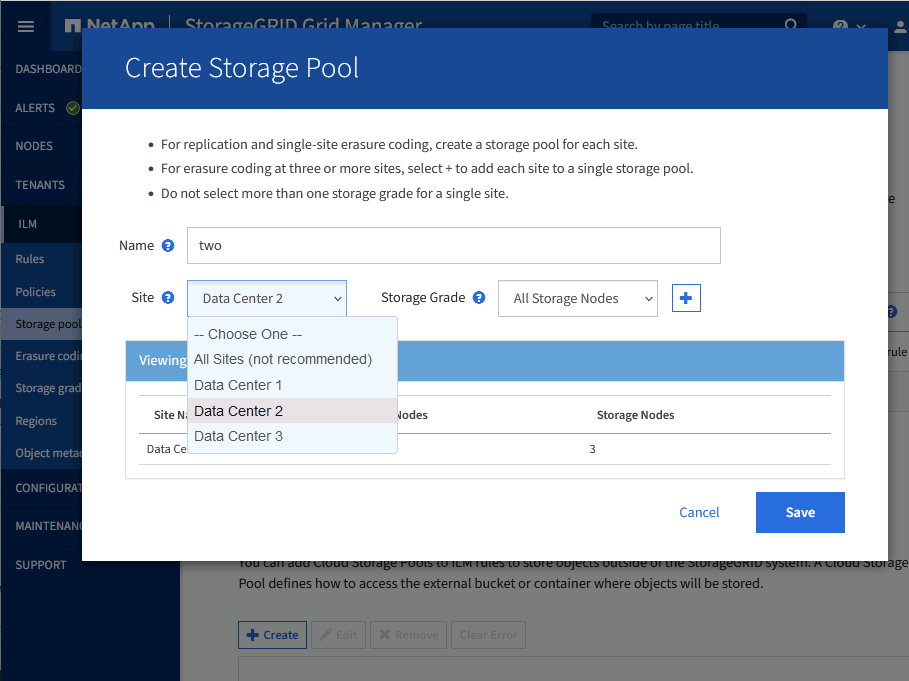Screen dimensions: 909x681
Task: Click the Remove button in background page
Action: click(x=409, y=635)
